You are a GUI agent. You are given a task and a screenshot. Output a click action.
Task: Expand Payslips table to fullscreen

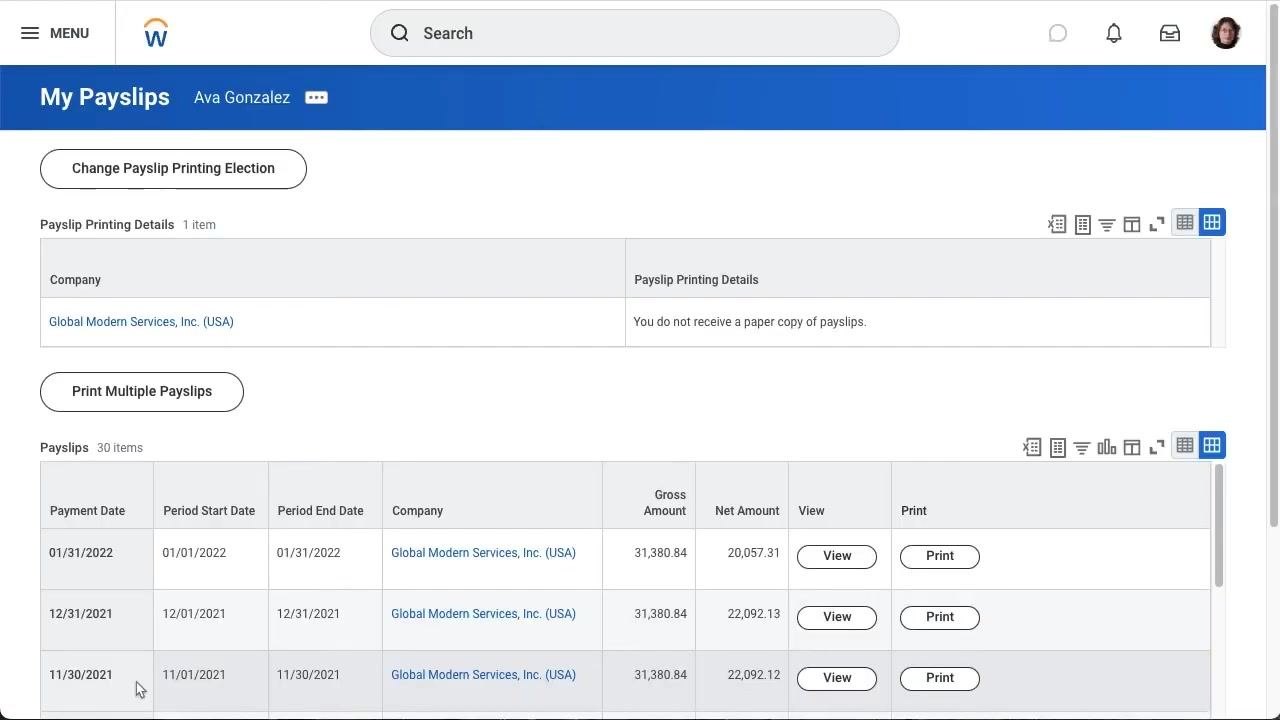[1157, 447]
